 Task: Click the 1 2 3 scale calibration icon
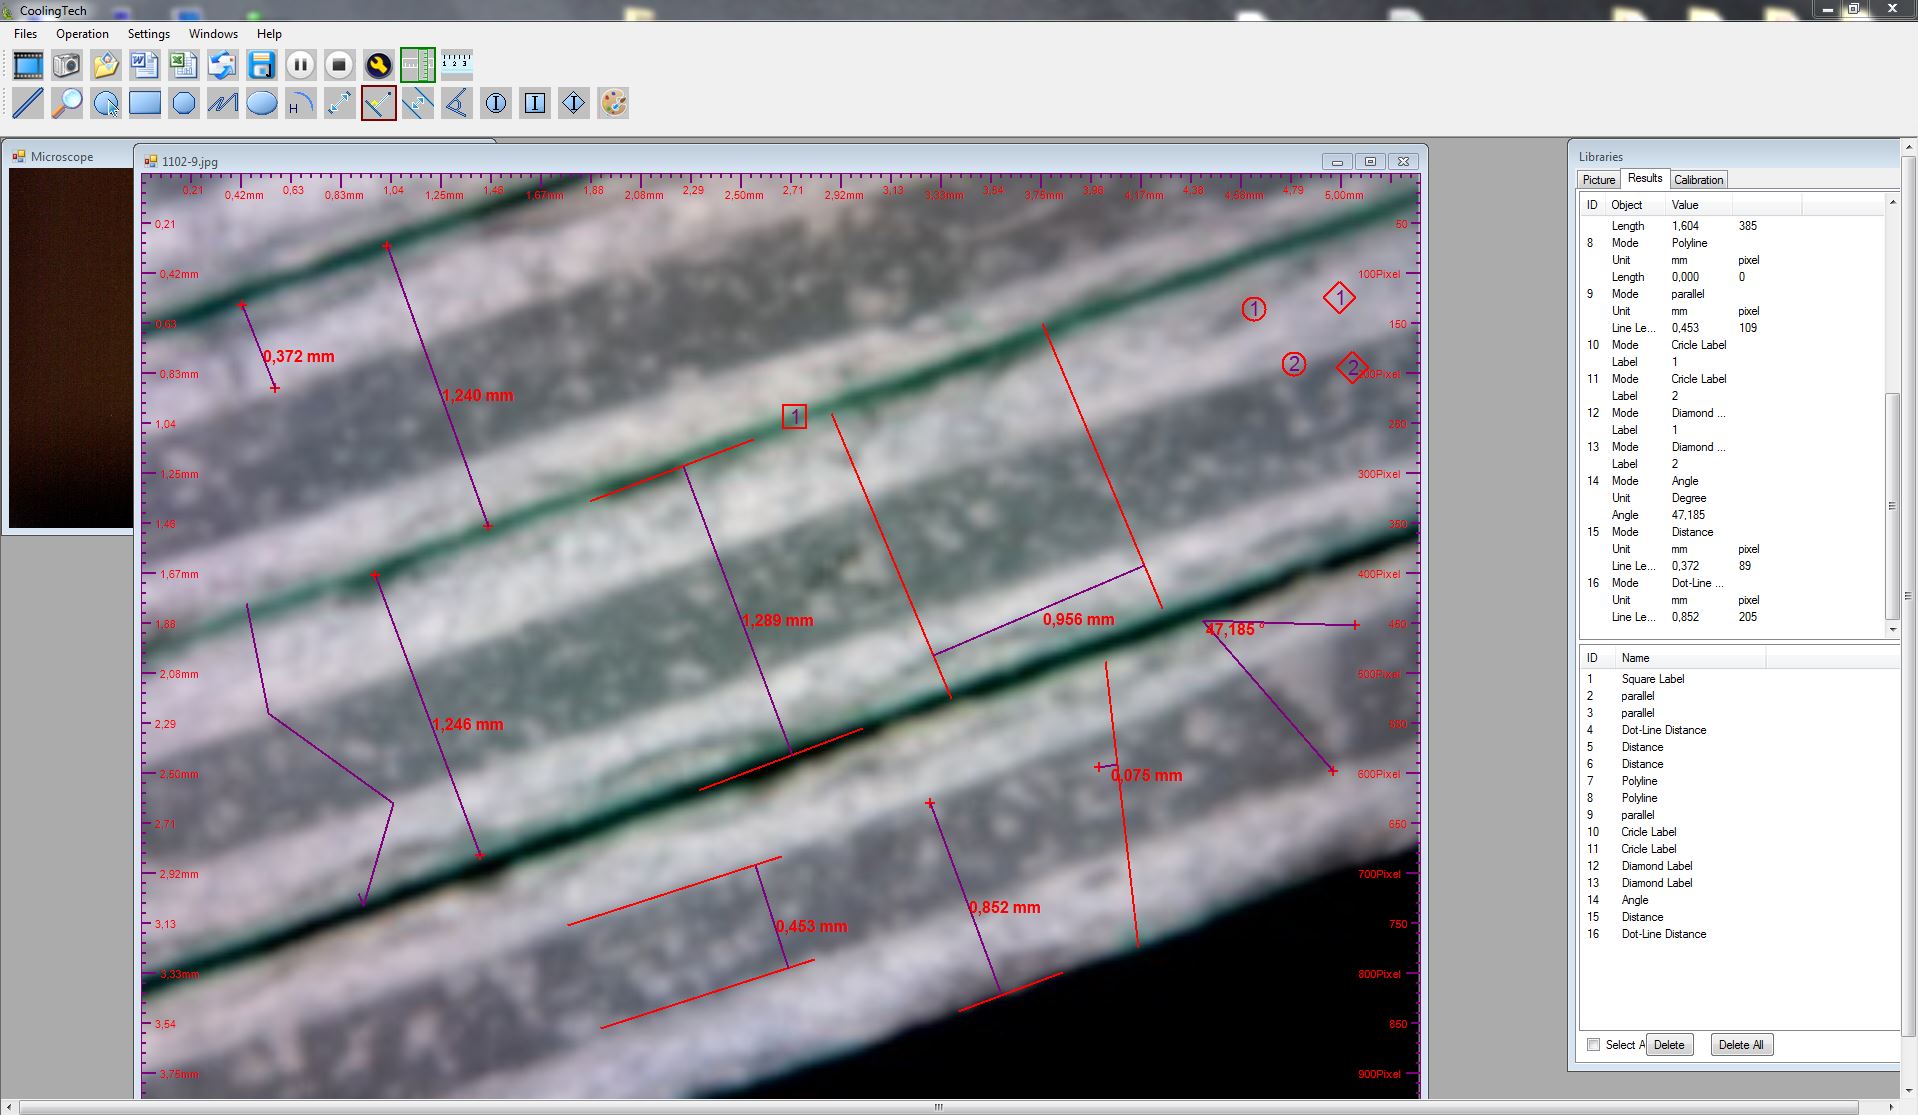point(457,66)
